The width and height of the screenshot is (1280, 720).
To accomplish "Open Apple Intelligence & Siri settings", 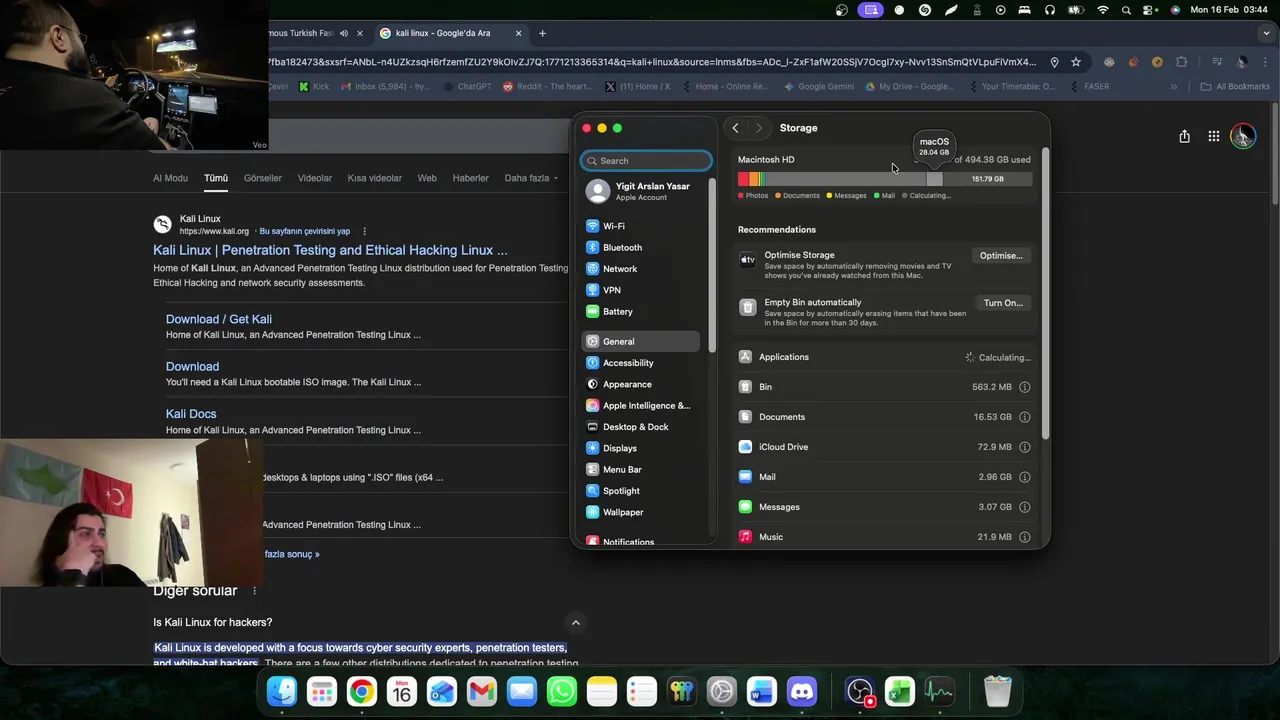I will pyautogui.click(x=640, y=405).
